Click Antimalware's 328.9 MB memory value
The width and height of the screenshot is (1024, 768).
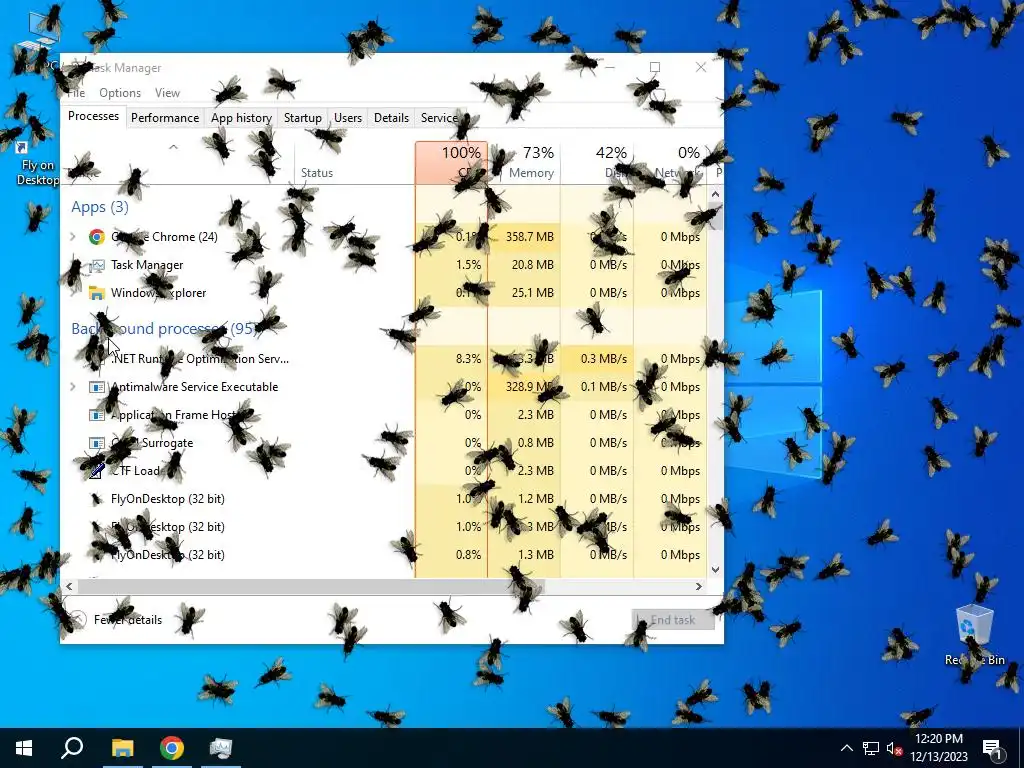[530, 387]
